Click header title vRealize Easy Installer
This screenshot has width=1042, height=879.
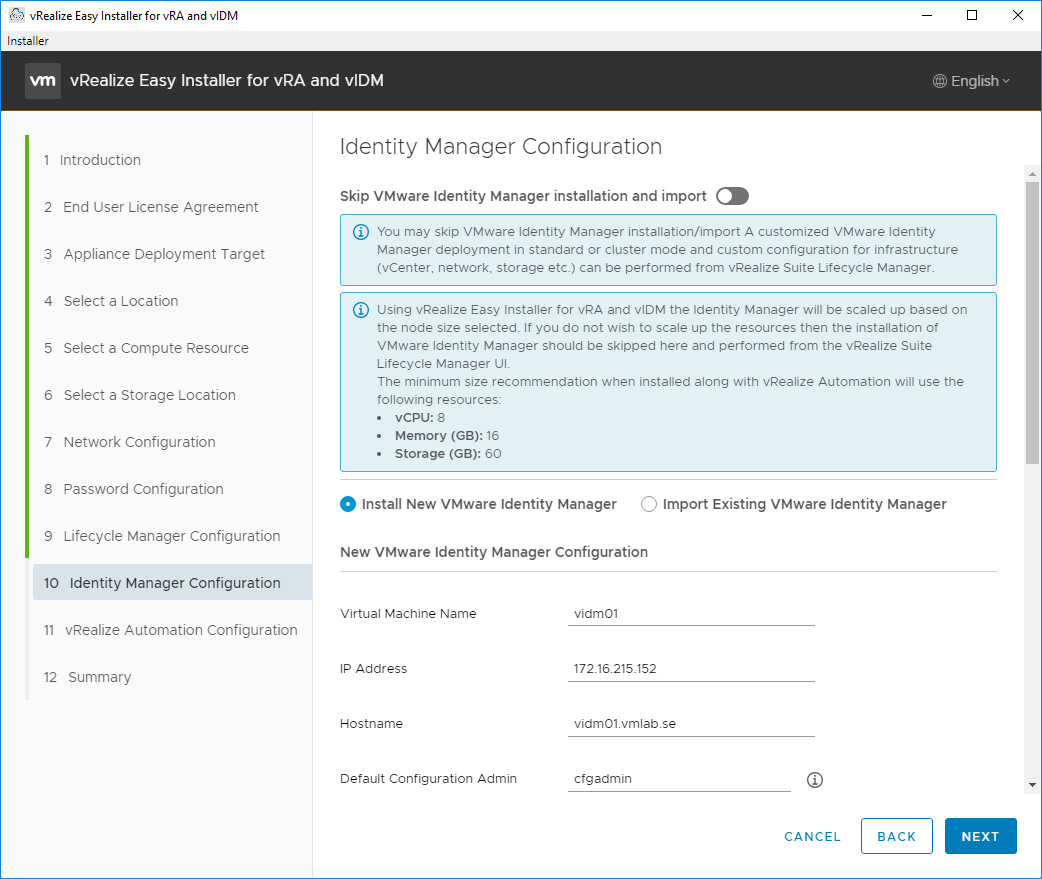227,80
